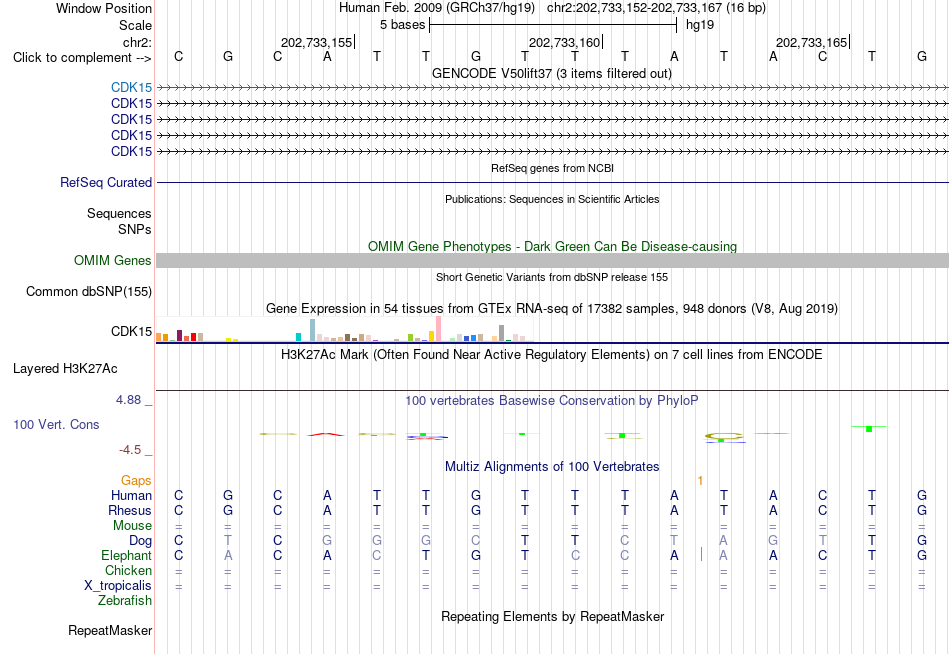Click 'Short Genetic Variants from dbSNP release 155'
The height and width of the screenshot is (654, 950).
click(552, 277)
